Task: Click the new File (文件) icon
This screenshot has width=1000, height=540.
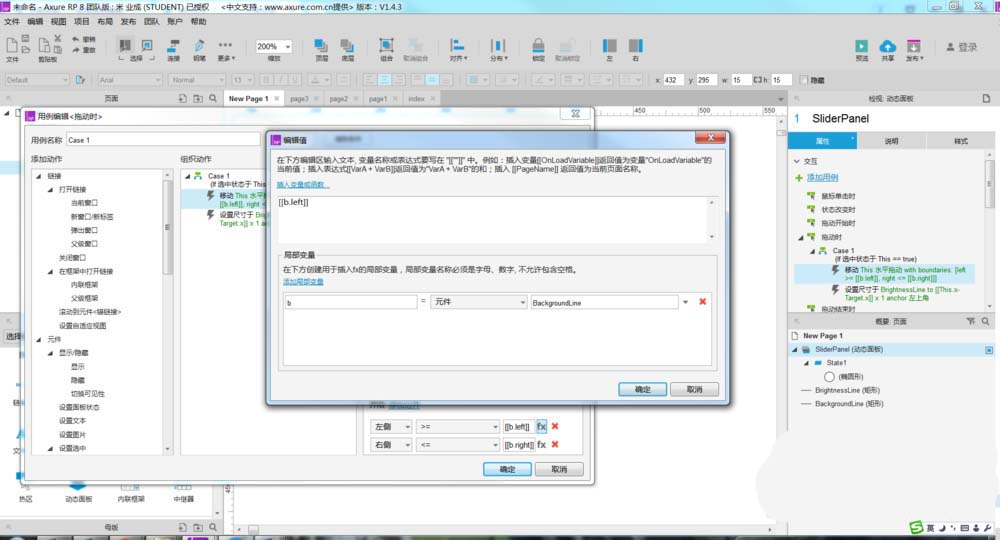Action: coord(11,45)
